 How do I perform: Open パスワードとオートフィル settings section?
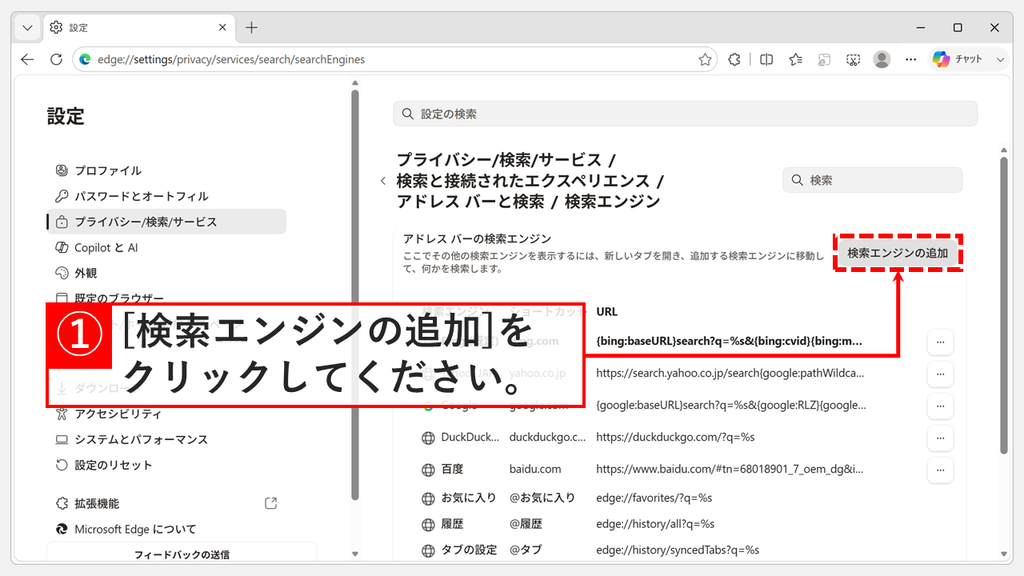click(167, 196)
